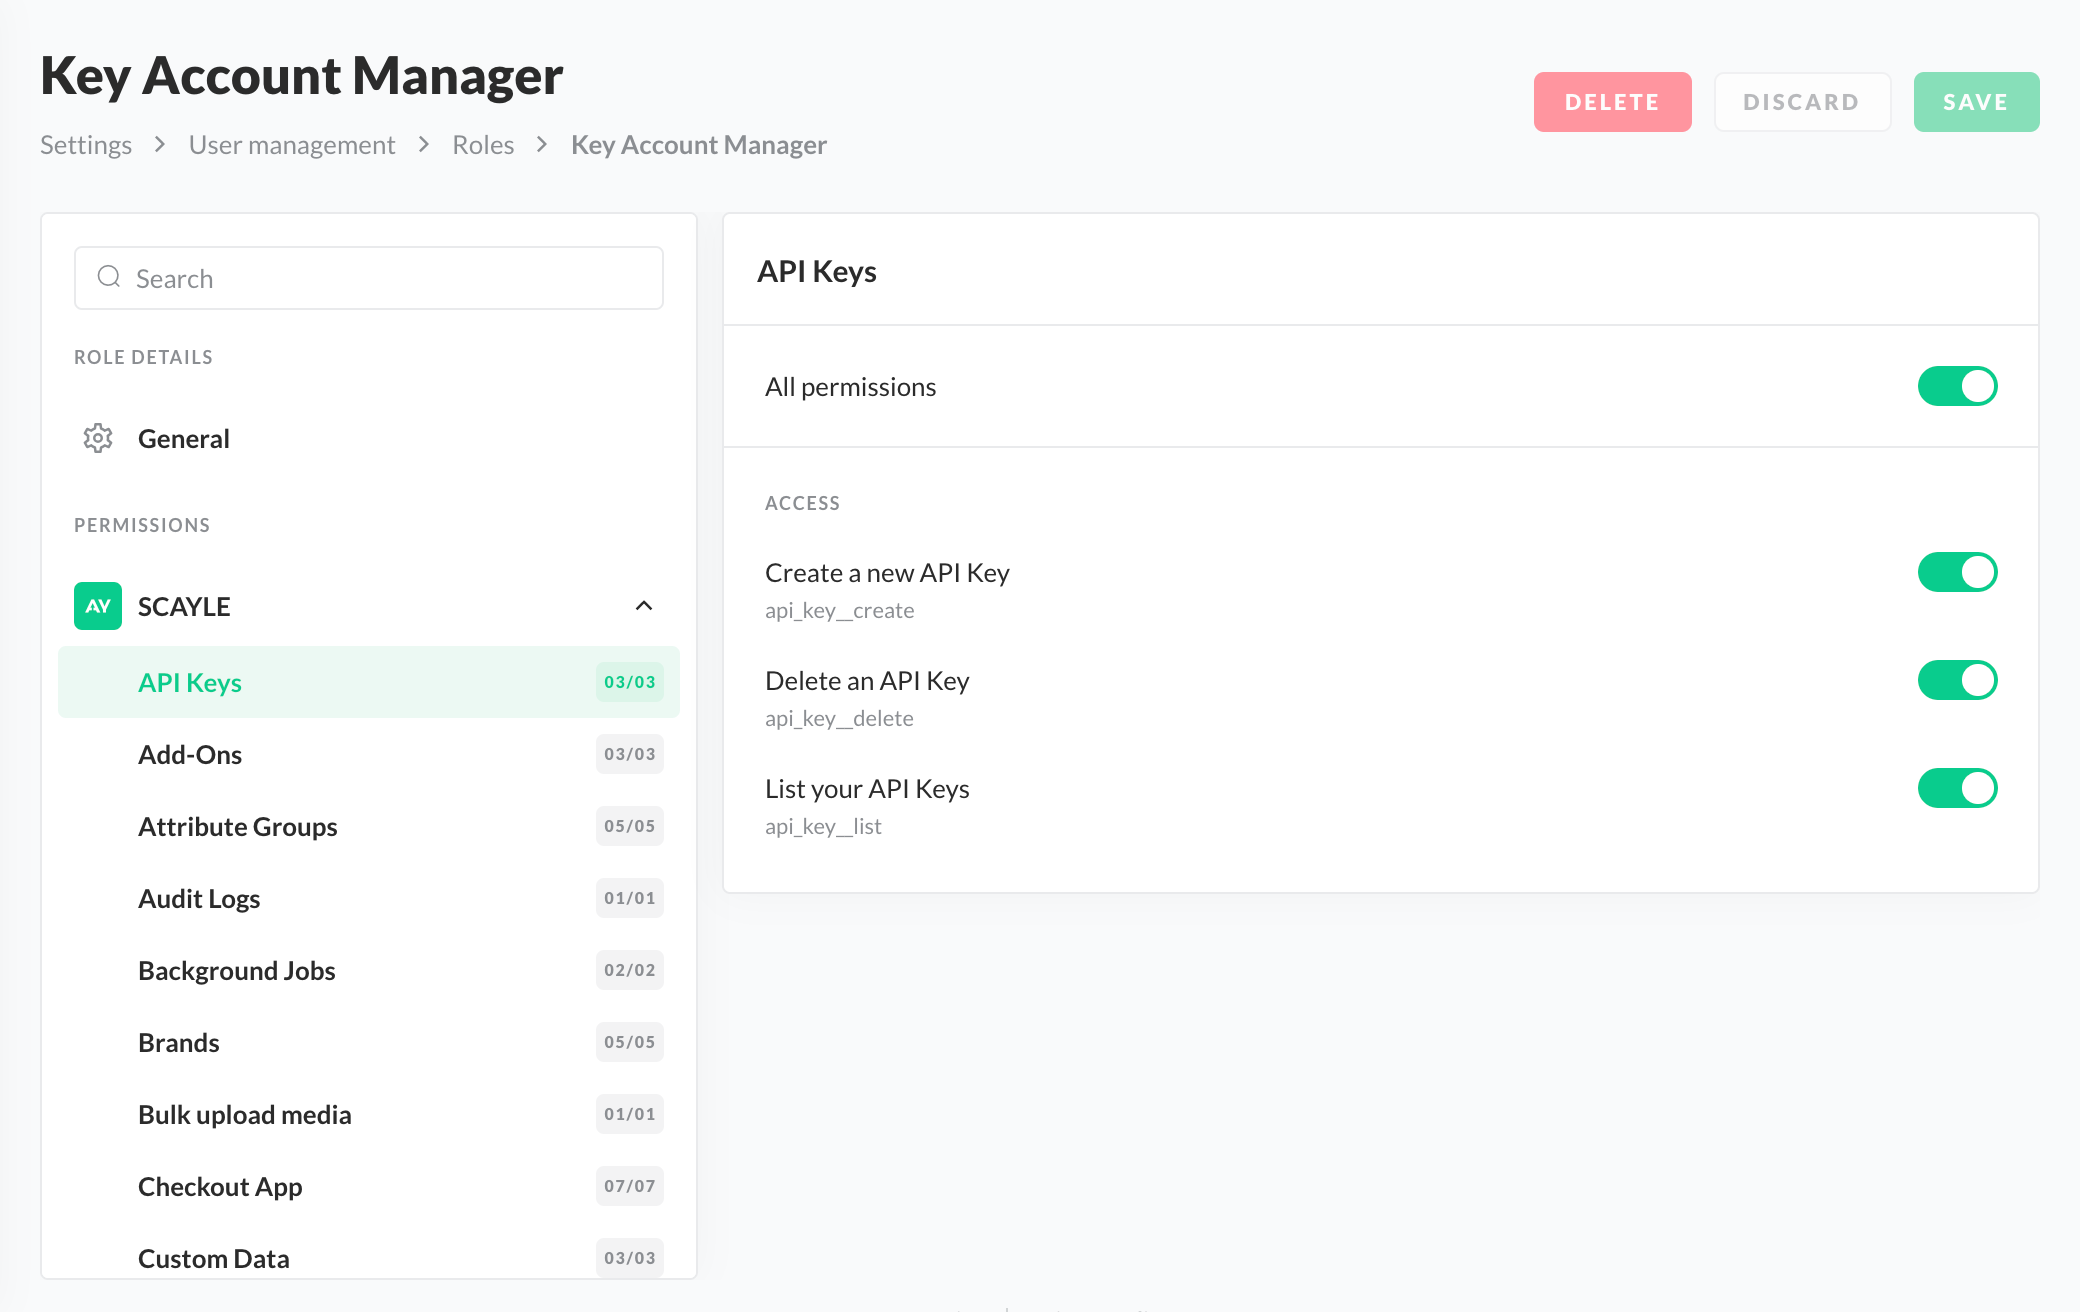Click the General gear icon
This screenshot has width=2080, height=1312.
[98, 438]
